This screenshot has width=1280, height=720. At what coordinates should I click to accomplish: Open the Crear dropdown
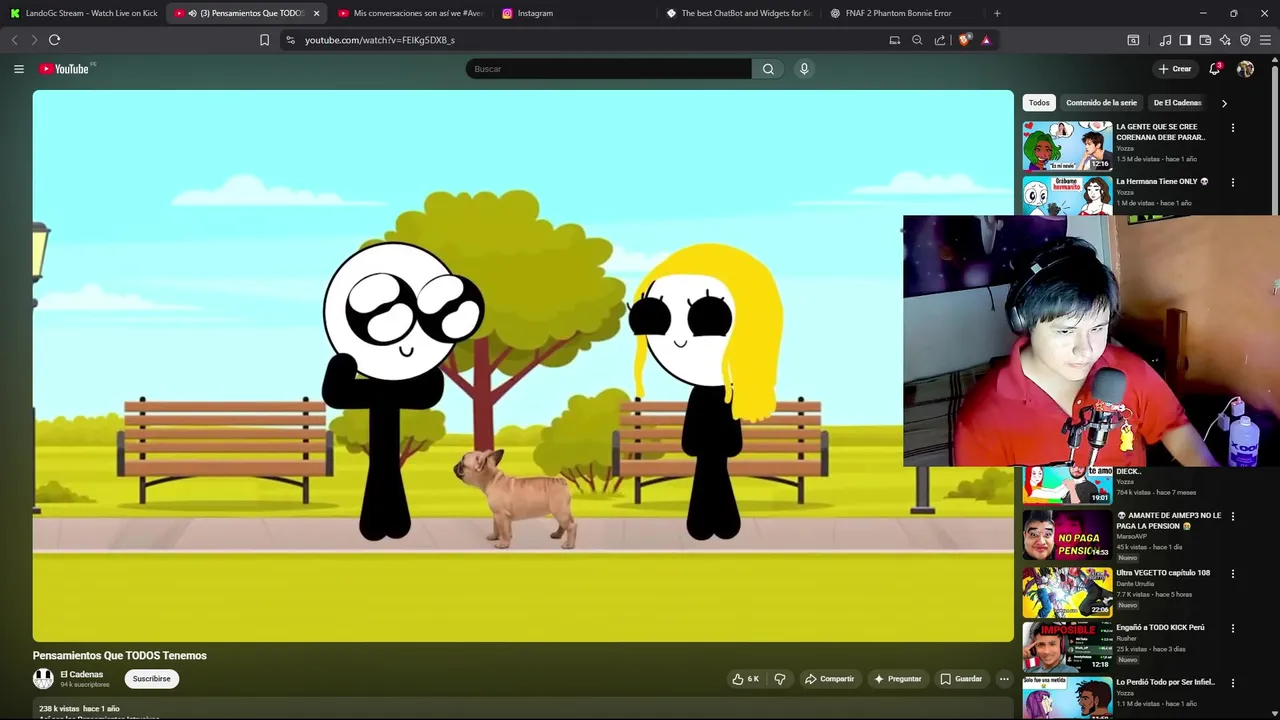tap(1174, 69)
